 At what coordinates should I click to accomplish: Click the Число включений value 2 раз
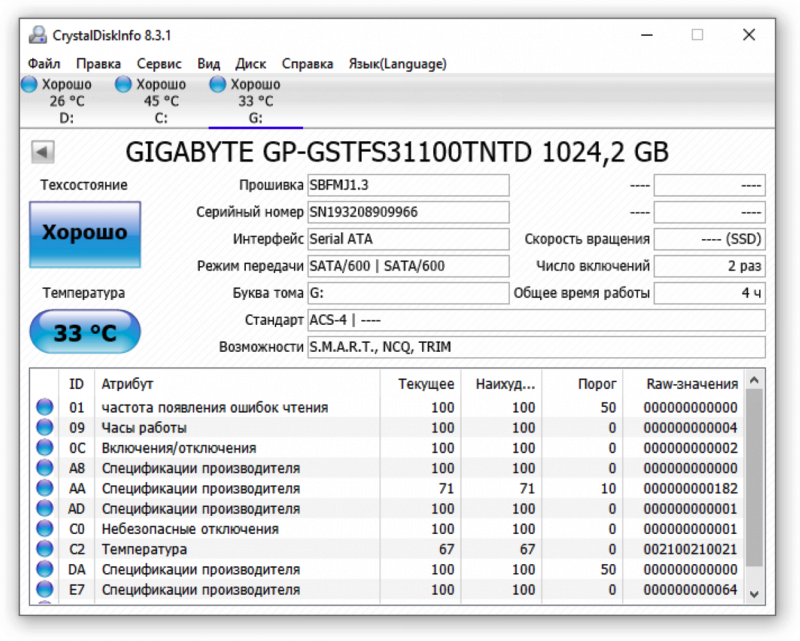pyautogui.click(x=710, y=266)
